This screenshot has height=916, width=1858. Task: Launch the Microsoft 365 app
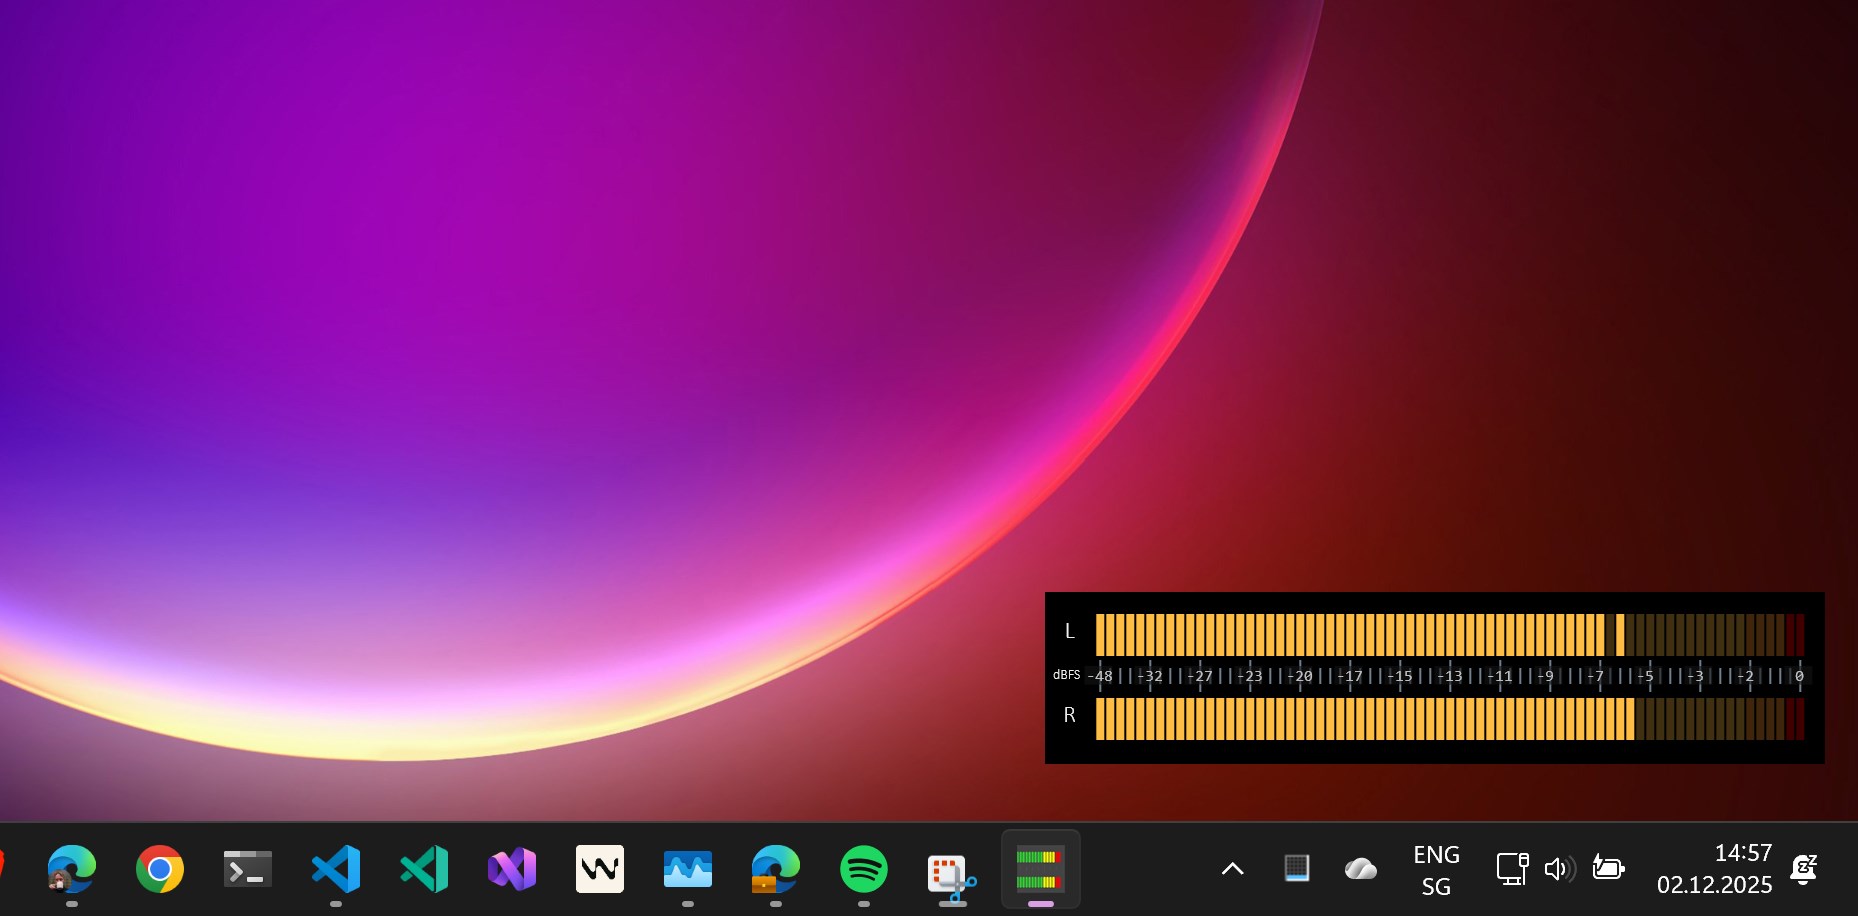pos(511,868)
